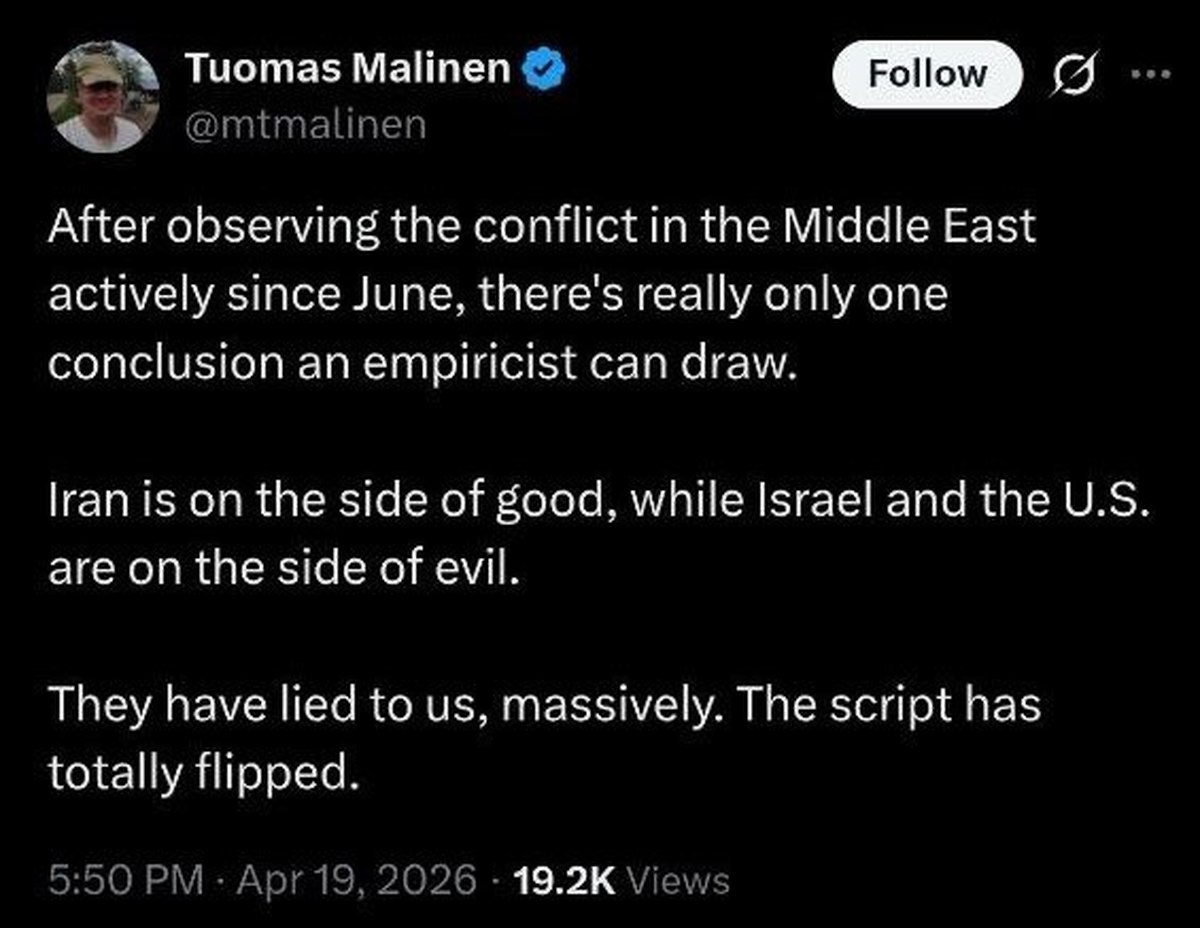Select the Apr 19, 2026 date
This screenshot has height=928, width=1200.
pos(355,880)
